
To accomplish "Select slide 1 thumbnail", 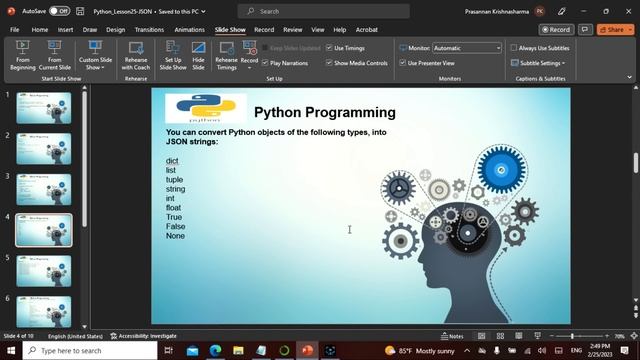I will [x=44, y=108].
